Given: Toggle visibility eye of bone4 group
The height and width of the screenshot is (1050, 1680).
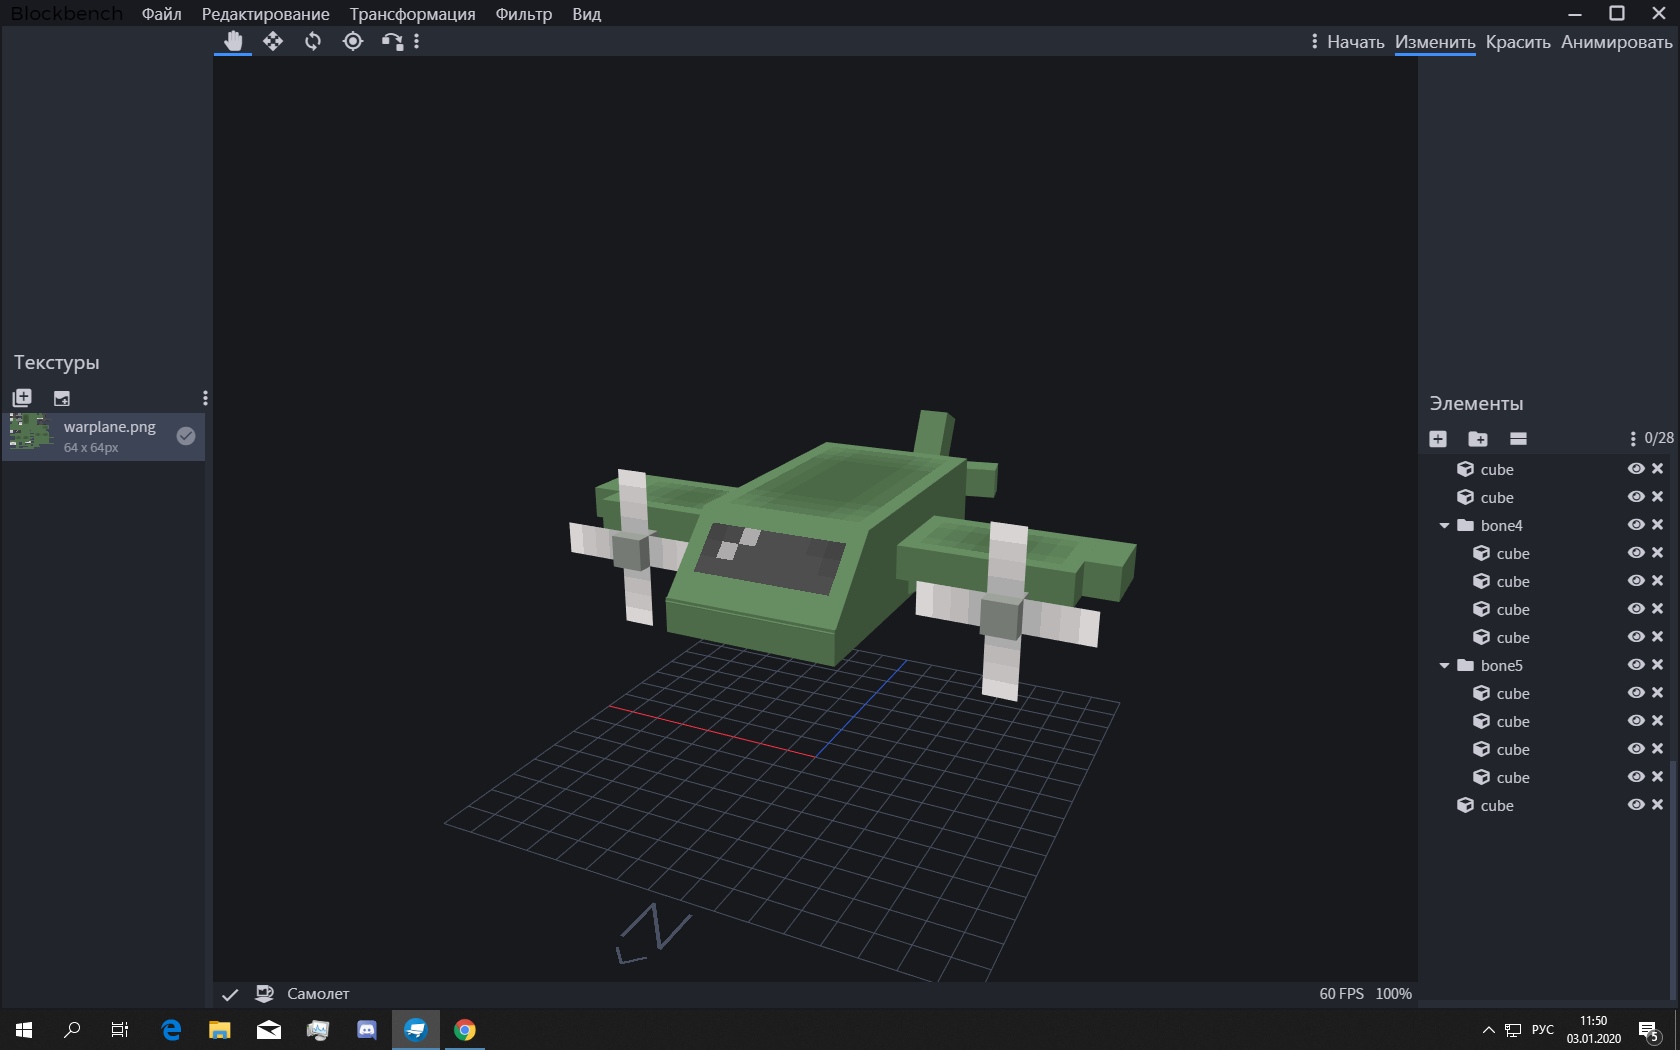Looking at the screenshot, I should [x=1636, y=525].
